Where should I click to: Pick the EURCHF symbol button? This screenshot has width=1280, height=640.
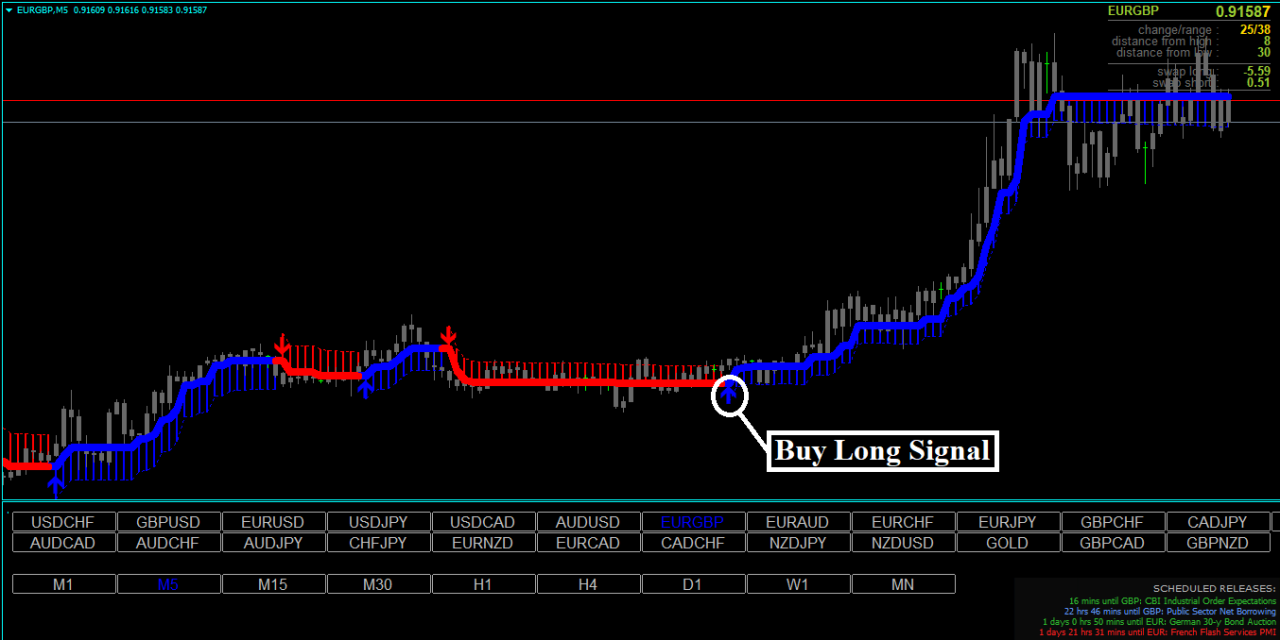904,522
